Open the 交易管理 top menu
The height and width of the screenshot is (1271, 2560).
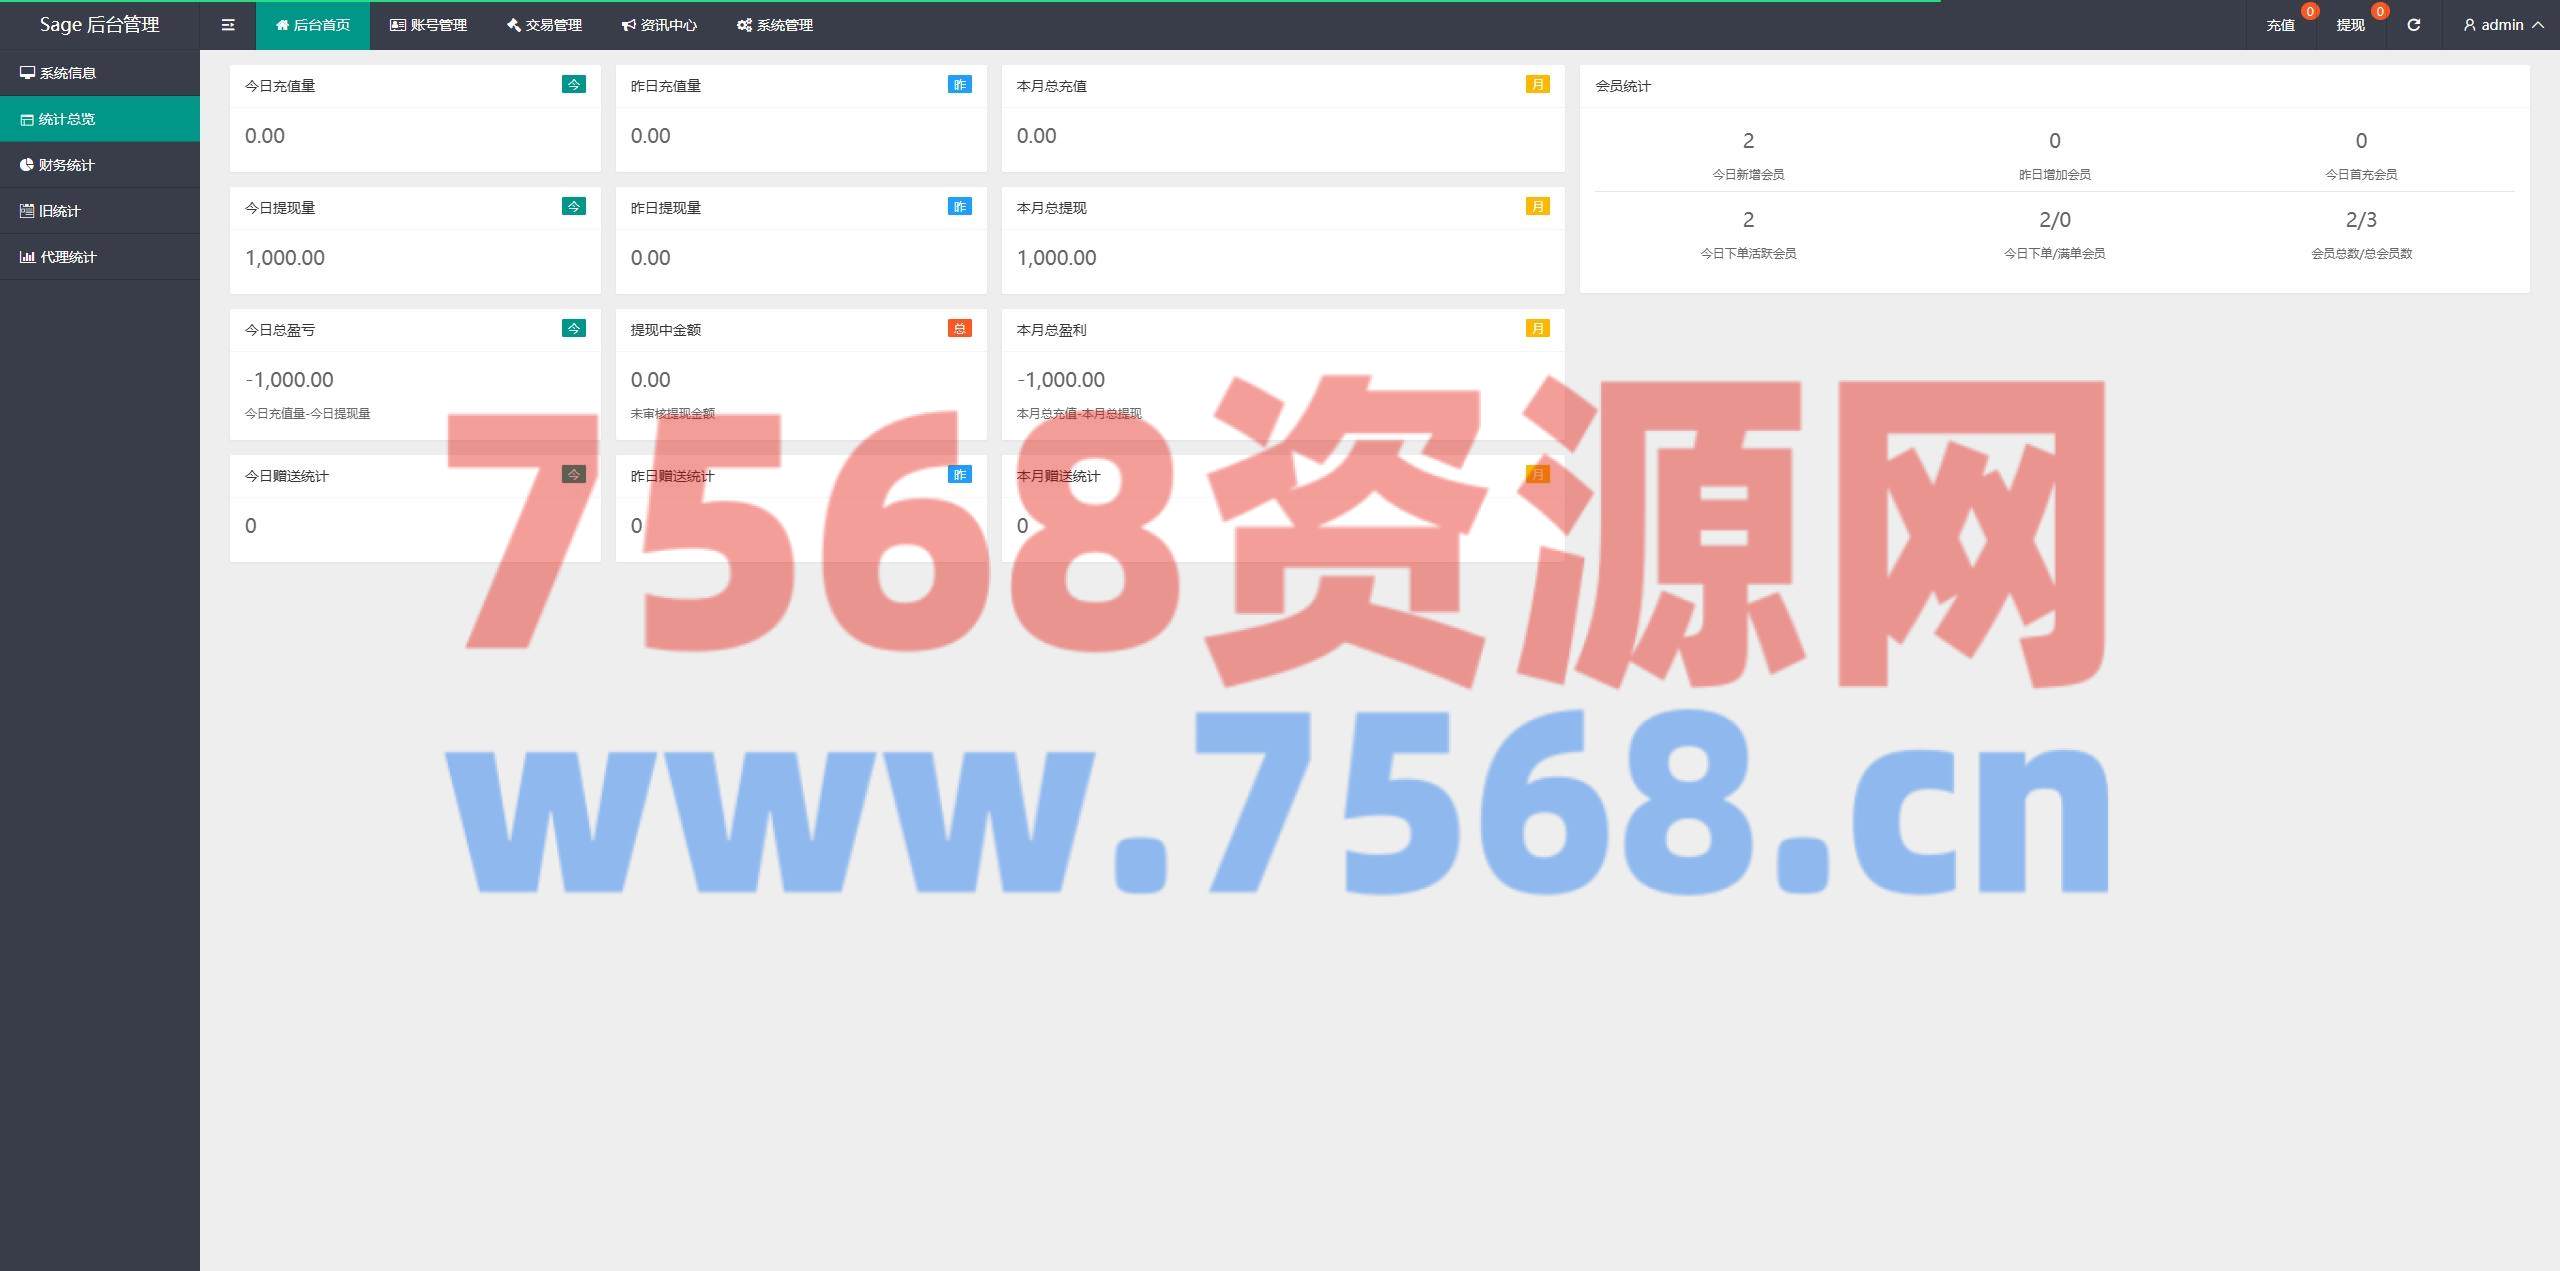point(544,25)
